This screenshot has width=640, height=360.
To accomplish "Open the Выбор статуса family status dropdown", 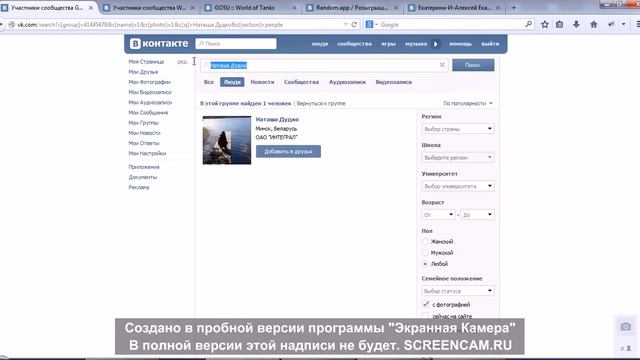I will [x=458, y=291].
